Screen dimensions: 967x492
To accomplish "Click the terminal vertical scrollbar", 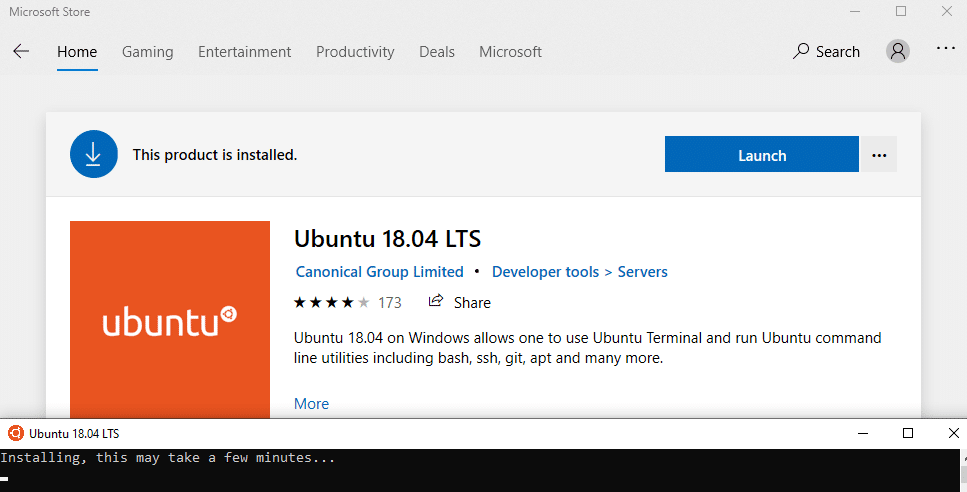I will point(963,470).
